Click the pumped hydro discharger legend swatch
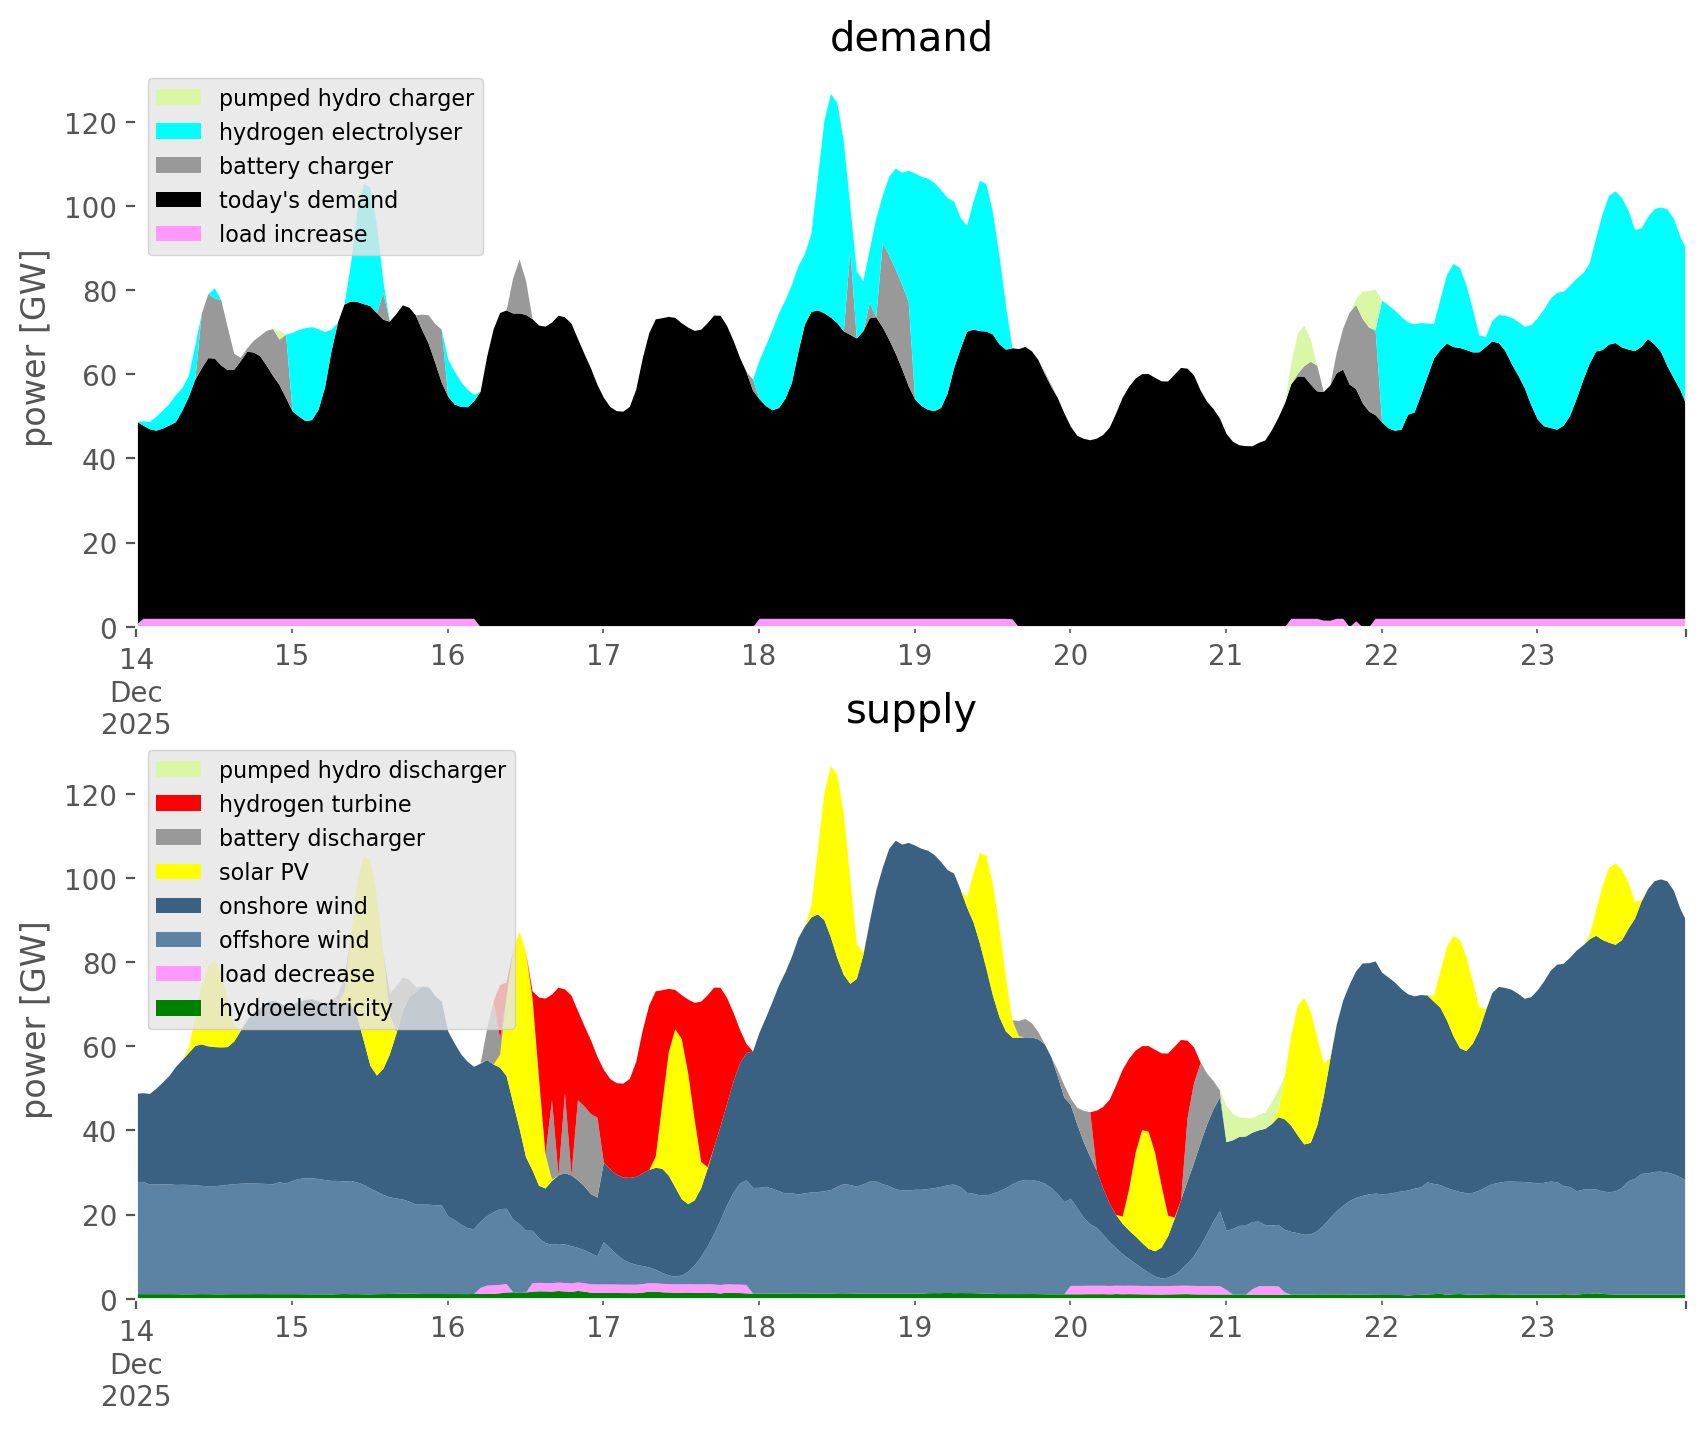The width and height of the screenshot is (1706, 1431). [180, 770]
